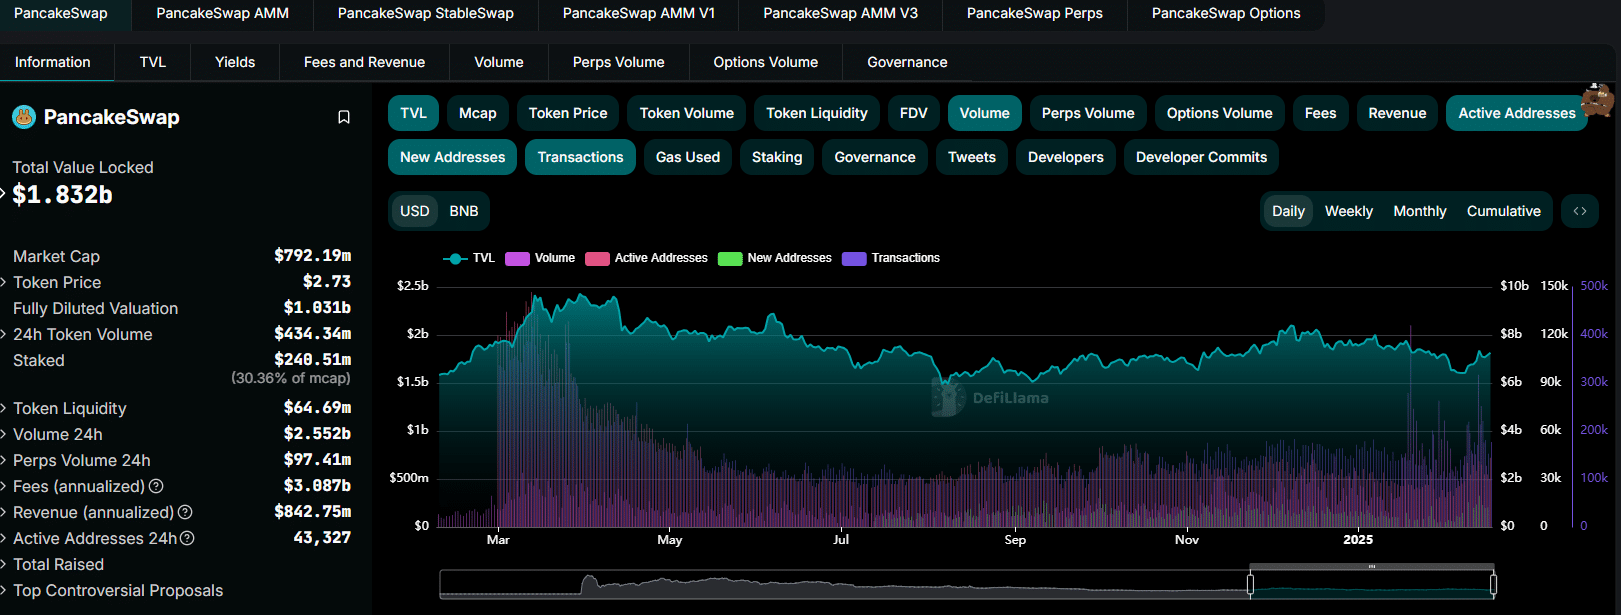1621x615 pixels.
Task: Open the embed chart code icon
Action: [x=1580, y=211]
